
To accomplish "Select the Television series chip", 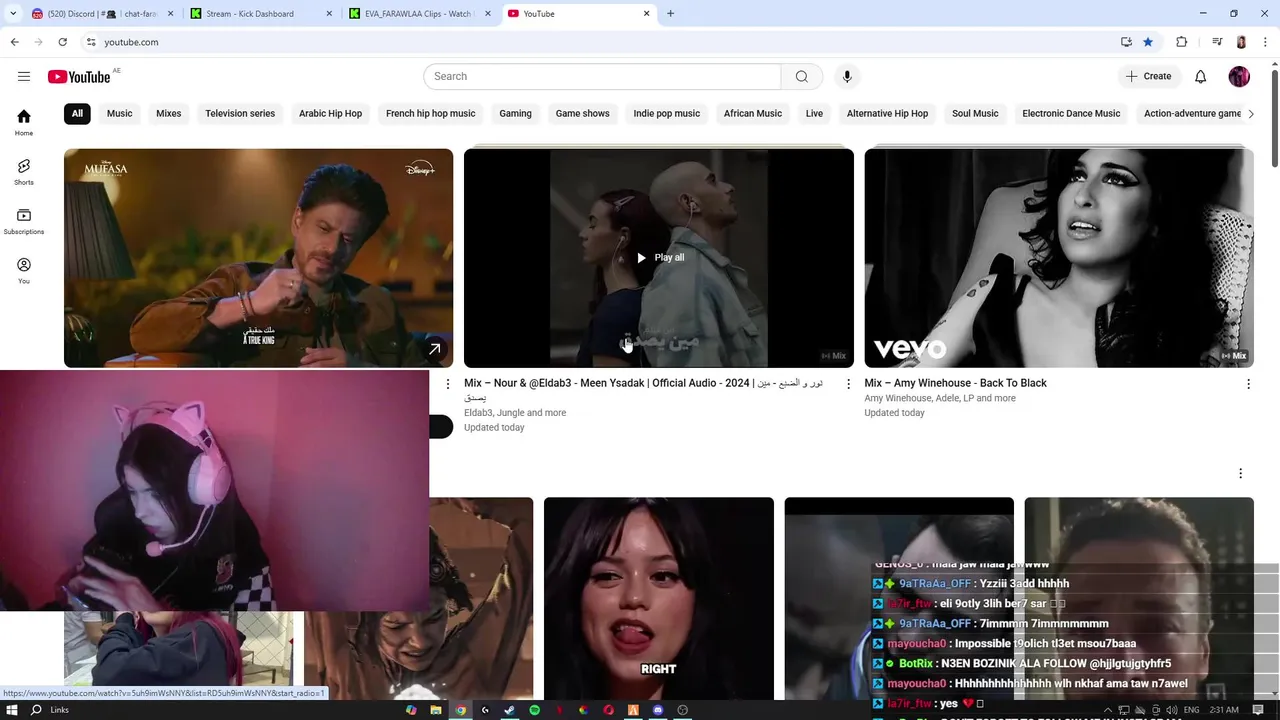I will 240,113.
